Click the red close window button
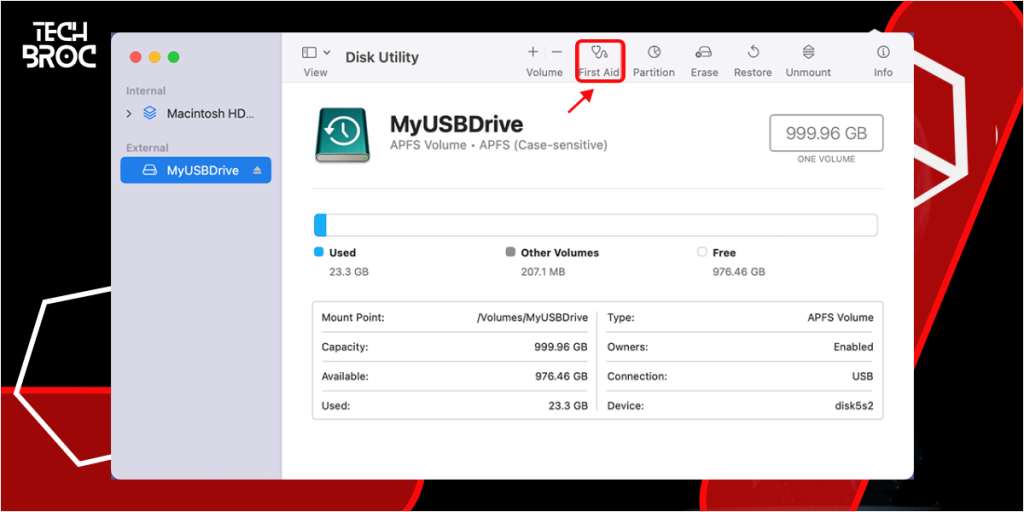1024x512 pixels. [x=135, y=57]
